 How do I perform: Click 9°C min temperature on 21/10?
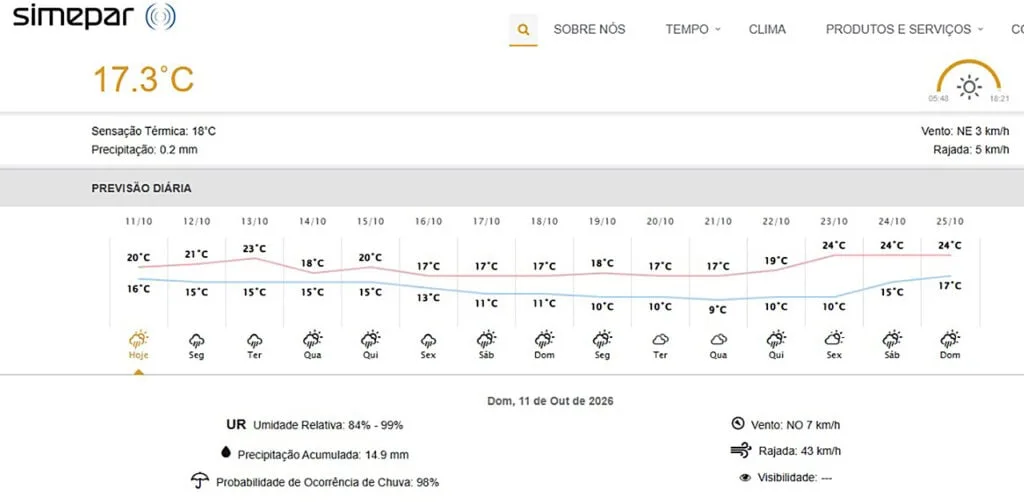tap(718, 309)
